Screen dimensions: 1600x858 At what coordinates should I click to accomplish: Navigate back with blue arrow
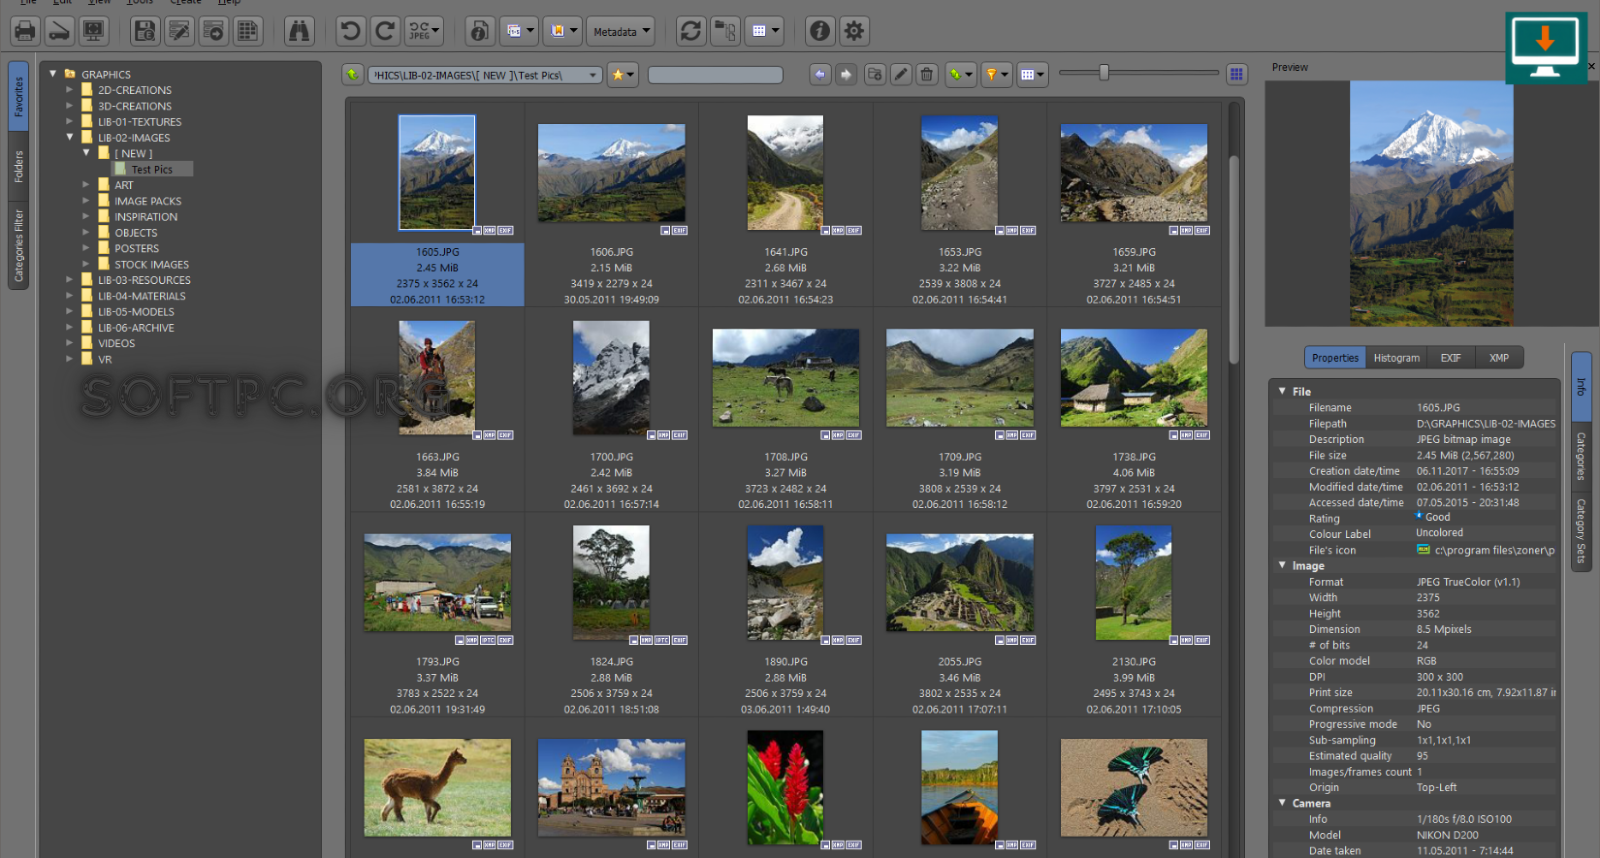(820, 75)
